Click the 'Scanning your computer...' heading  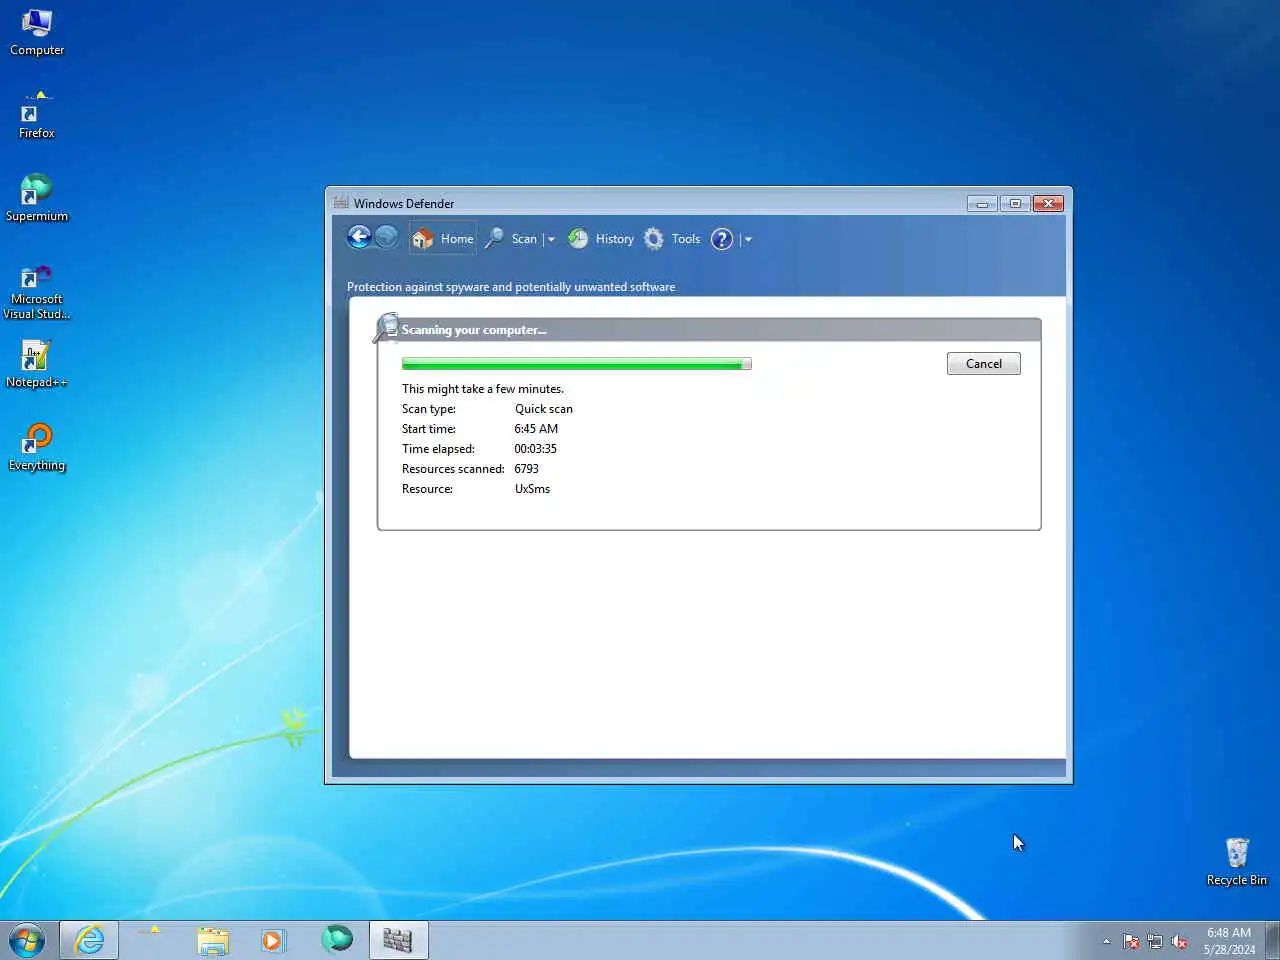point(474,330)
